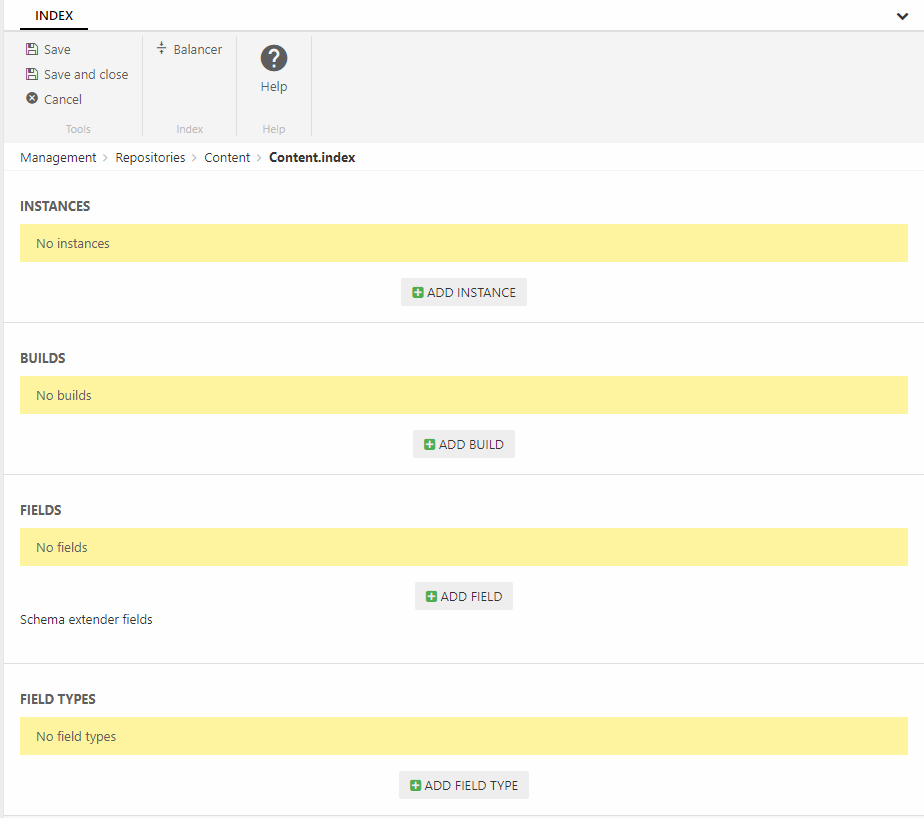Screen dimensions: 924x818
Task: Click the Cancel X icon
Action: coord(32,99)
